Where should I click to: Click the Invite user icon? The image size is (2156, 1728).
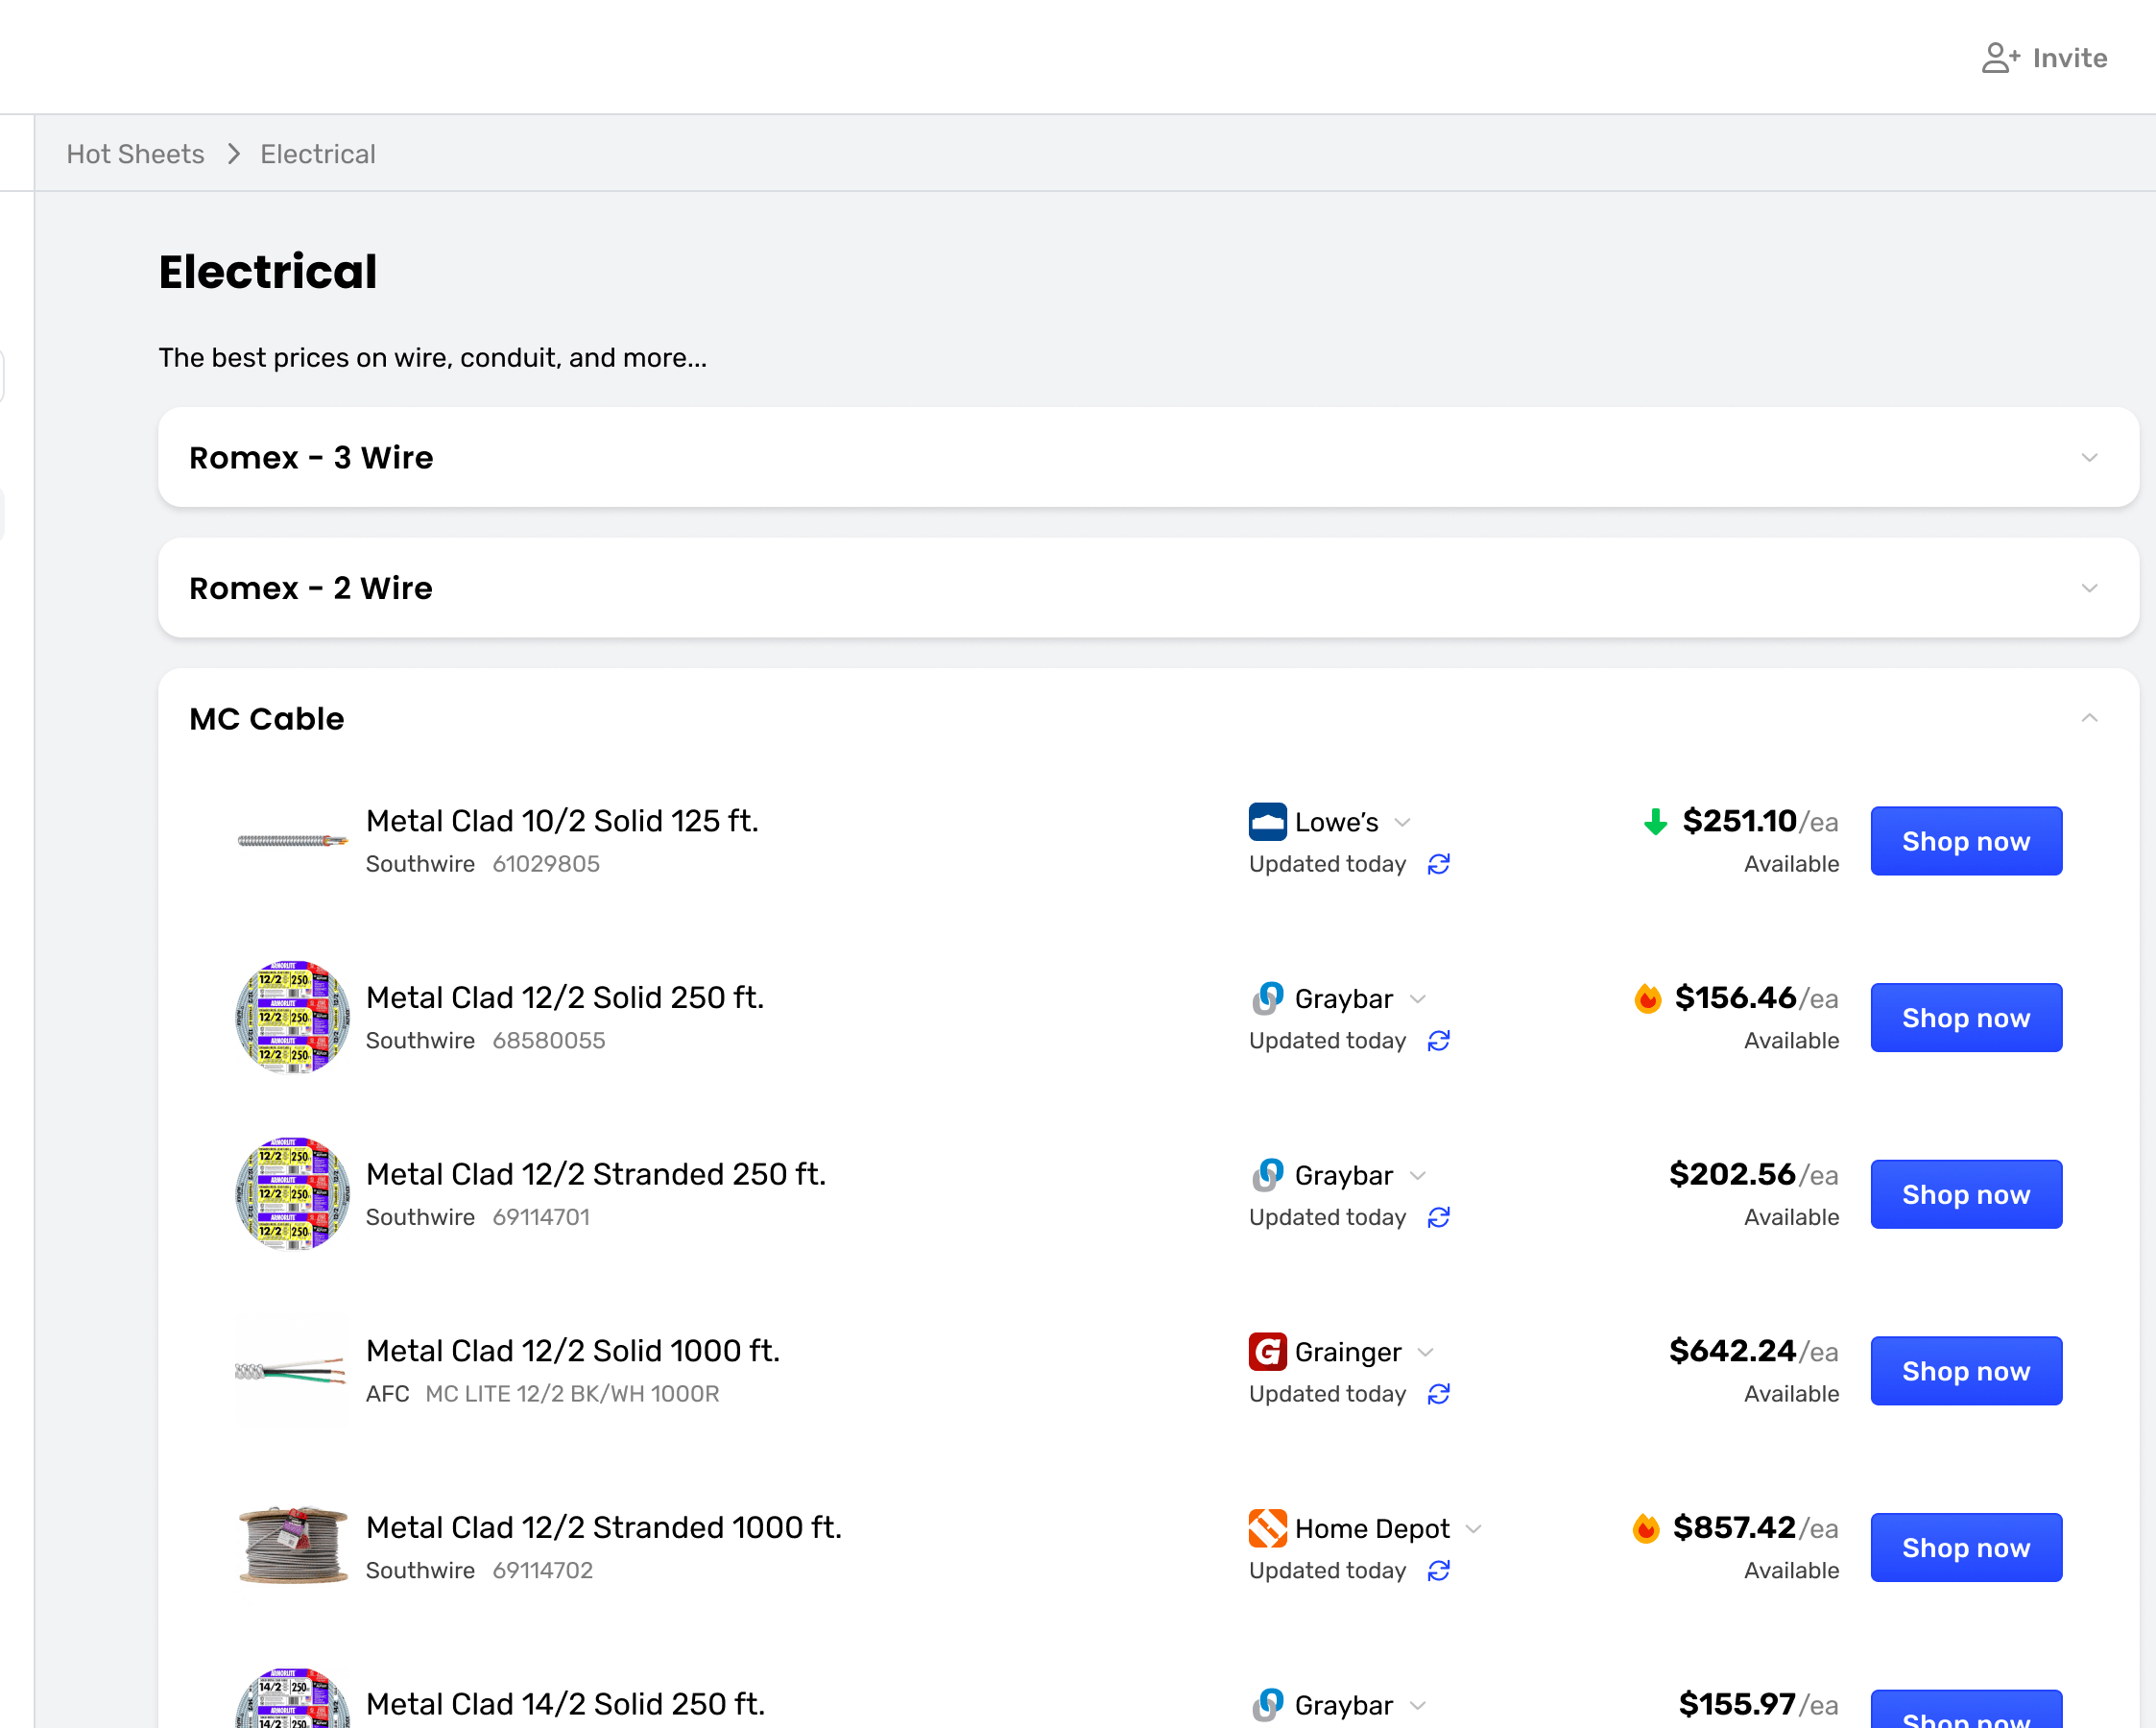pos(2000,58)
